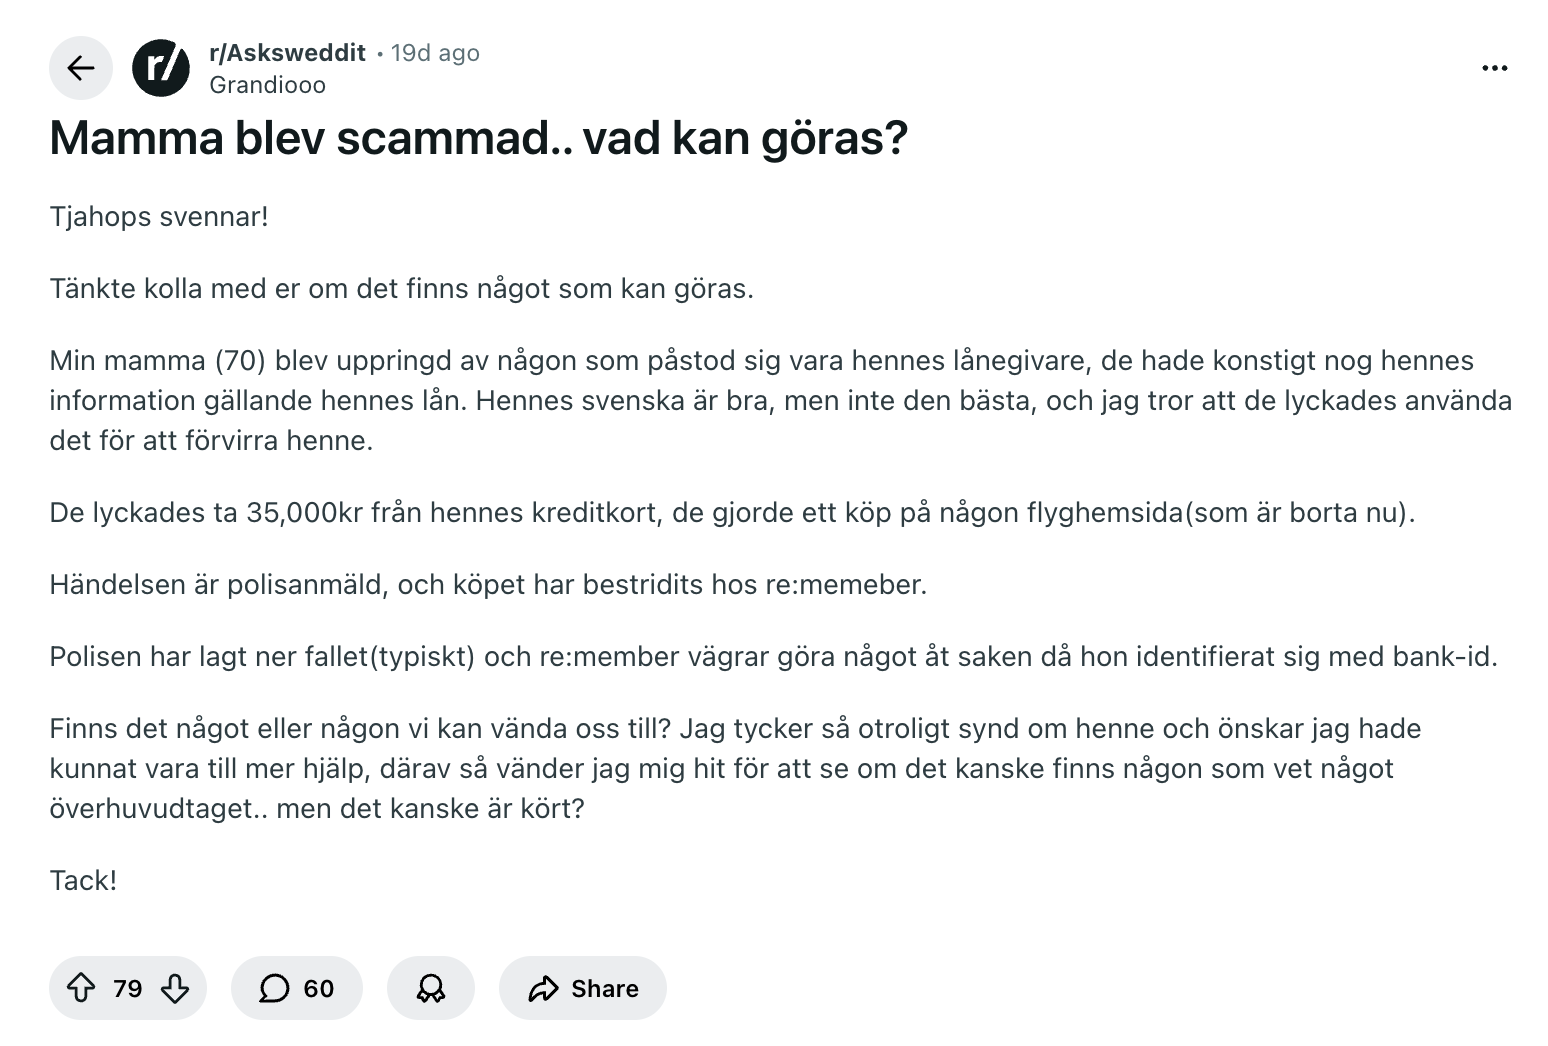Viewport: 1548px width, 1046px height.
Task: Open the three-dot post options menu
Action: (x=1494, y=68)
